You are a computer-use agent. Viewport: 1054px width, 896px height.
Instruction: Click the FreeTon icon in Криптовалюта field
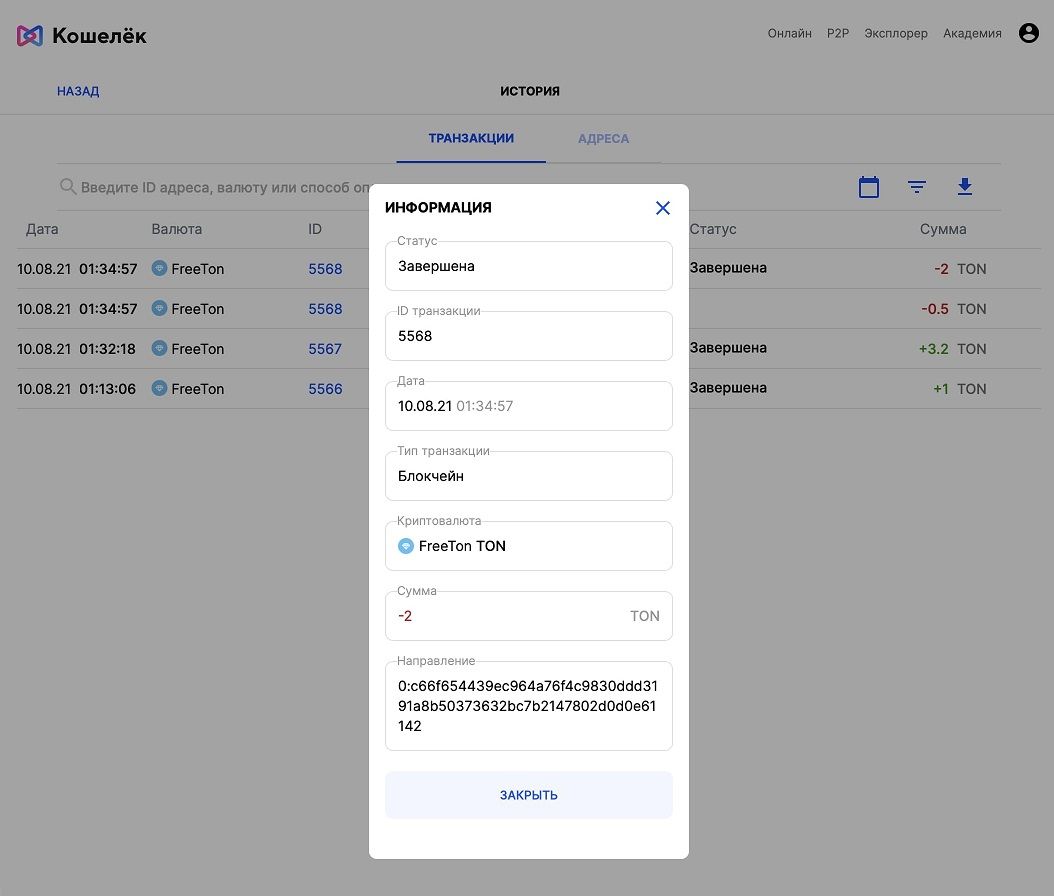coord(405,546)
